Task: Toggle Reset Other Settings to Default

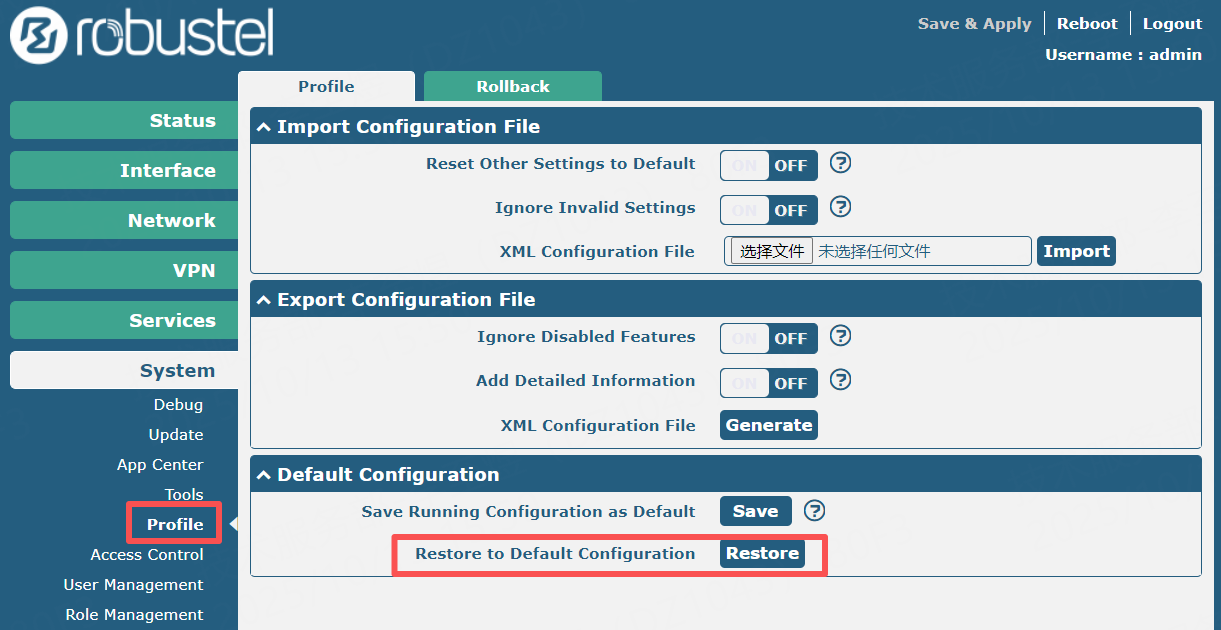Action: coord(769,165)
